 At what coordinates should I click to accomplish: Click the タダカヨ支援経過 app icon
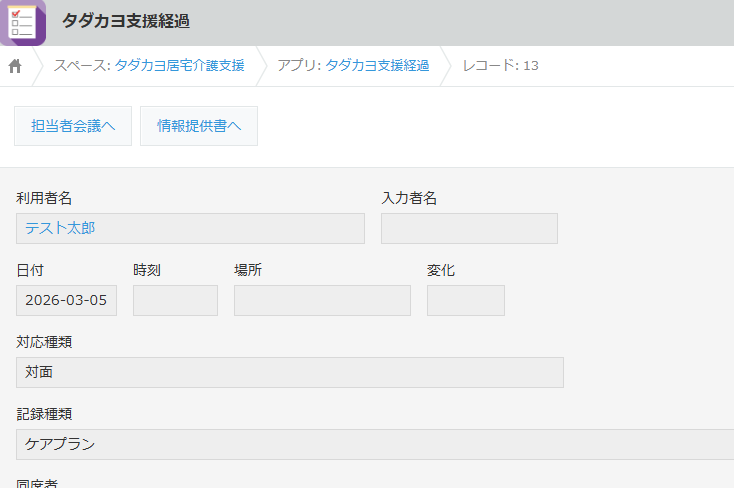coord(22,22)
